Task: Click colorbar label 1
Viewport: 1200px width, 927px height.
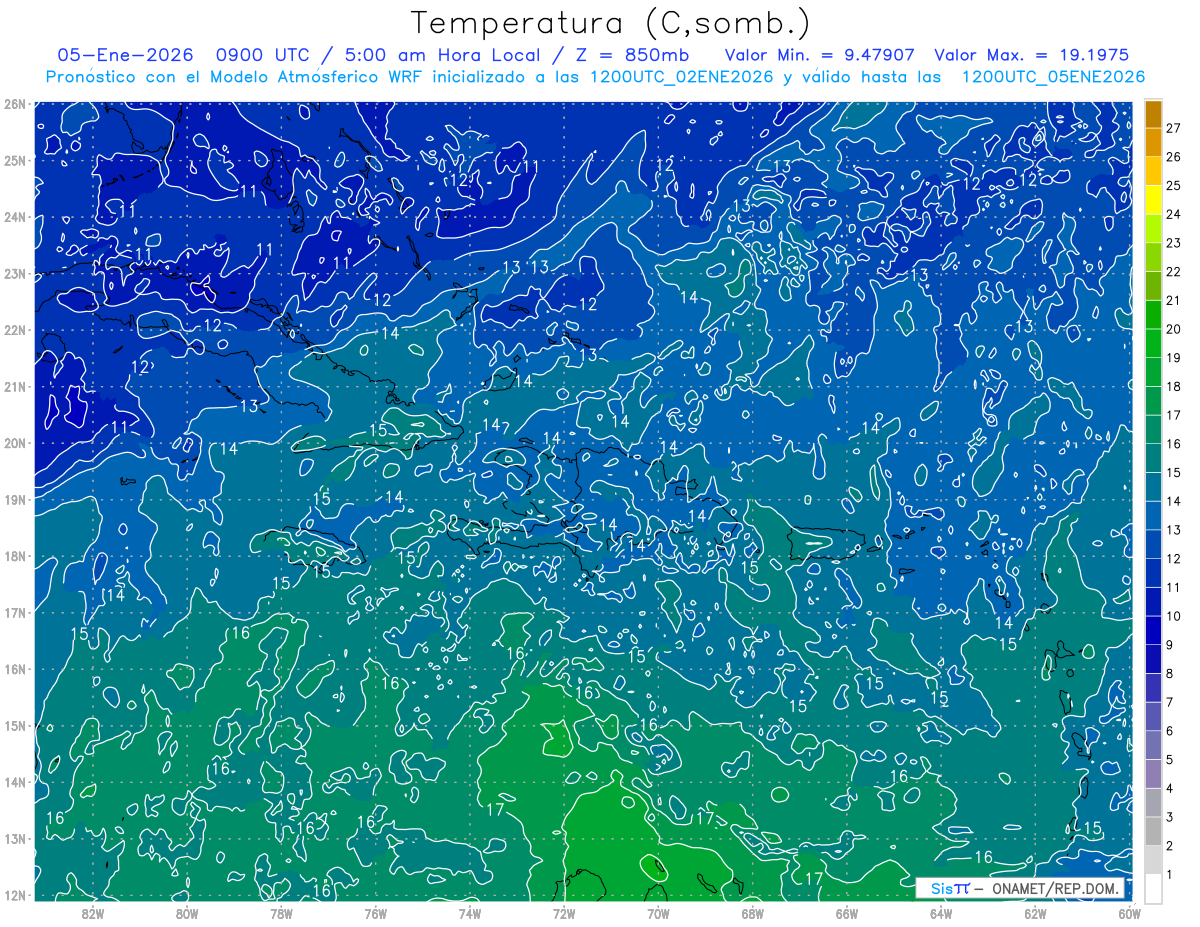Action: coord(1170,873)
